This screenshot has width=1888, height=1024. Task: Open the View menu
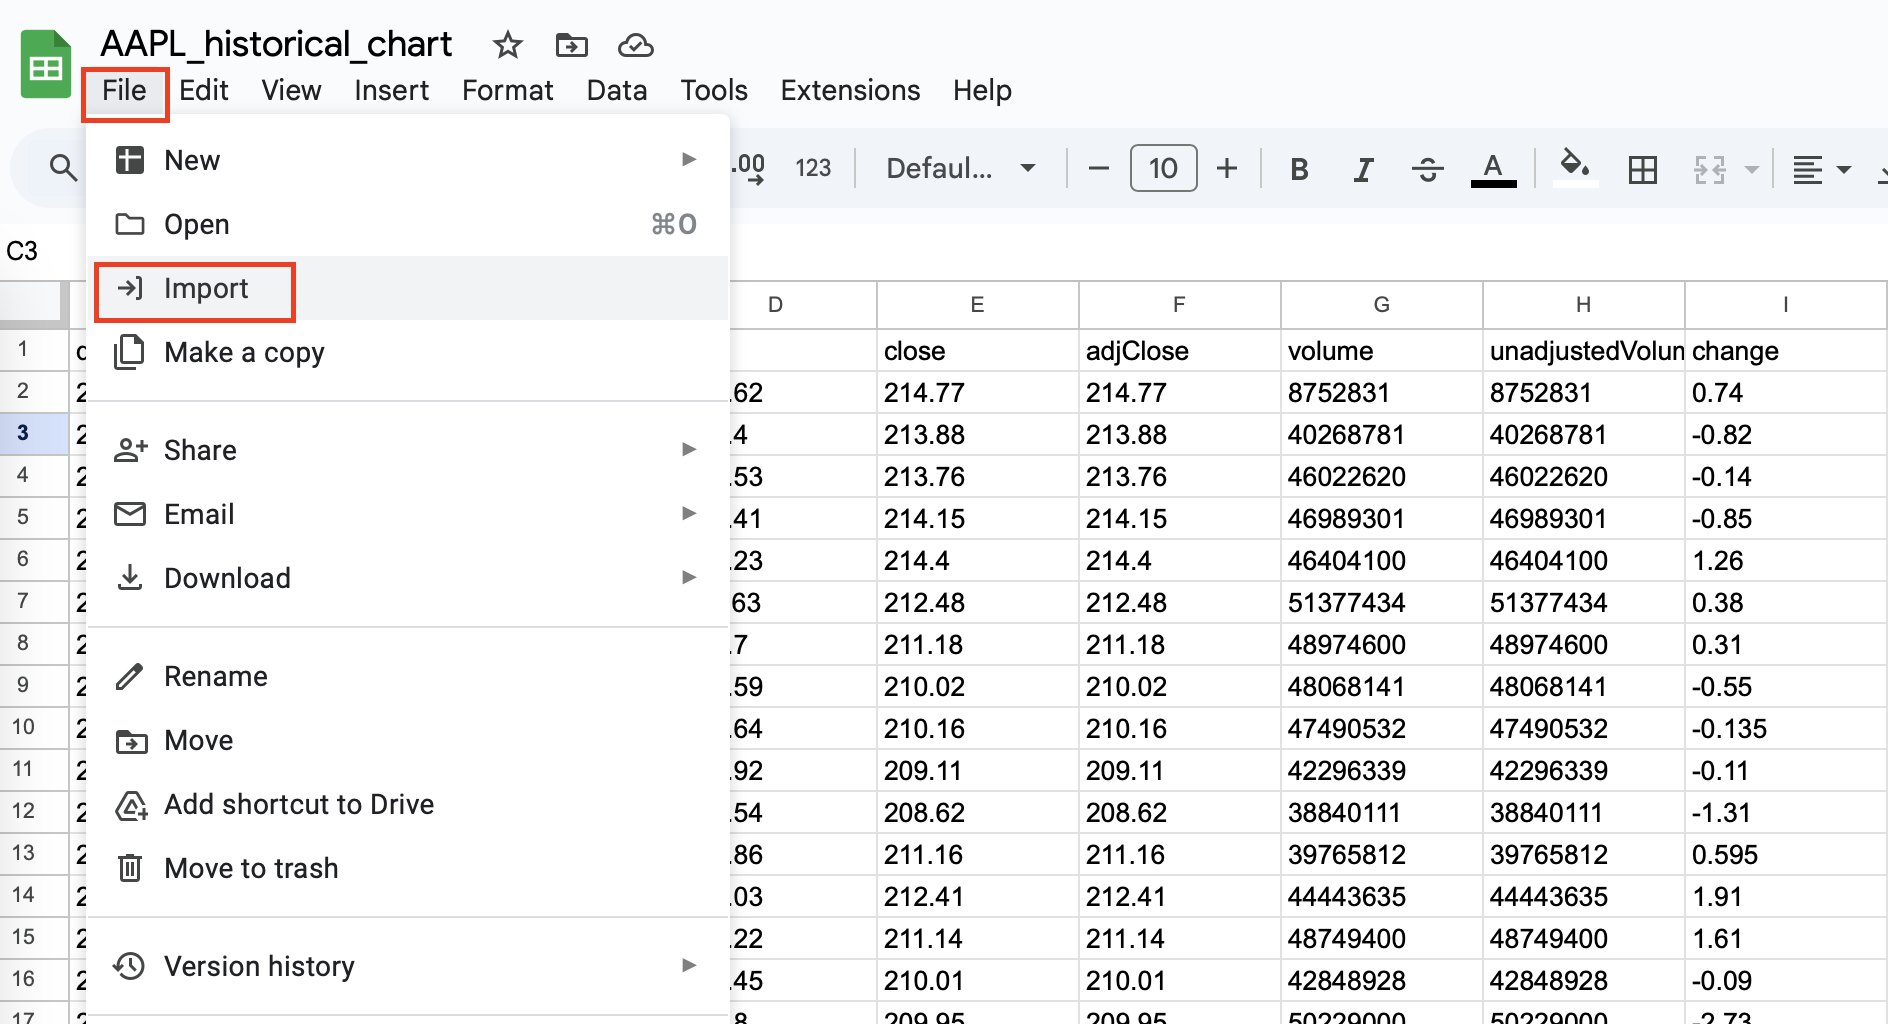coord(291,91)
